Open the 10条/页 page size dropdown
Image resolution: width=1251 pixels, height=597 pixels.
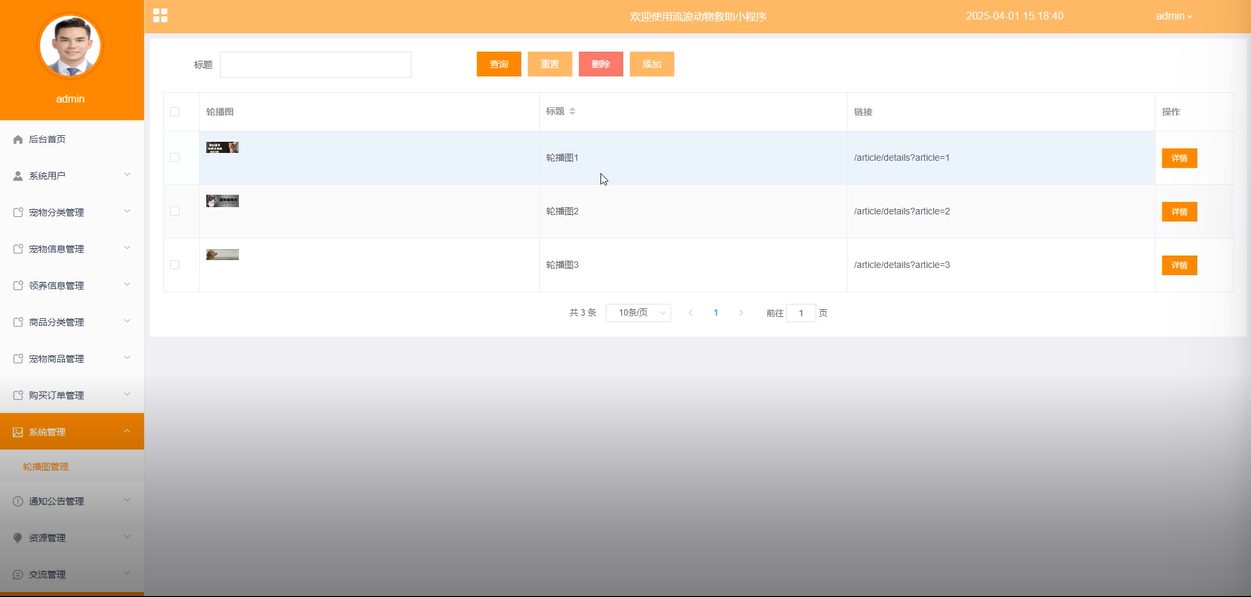[x=638, y=313]
